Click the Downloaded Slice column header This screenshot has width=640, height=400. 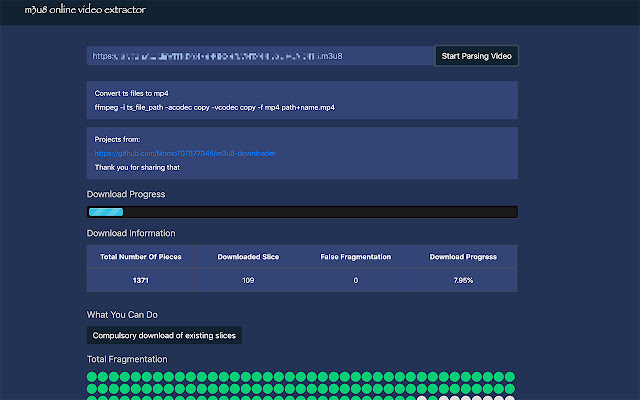tap(248, 257)
